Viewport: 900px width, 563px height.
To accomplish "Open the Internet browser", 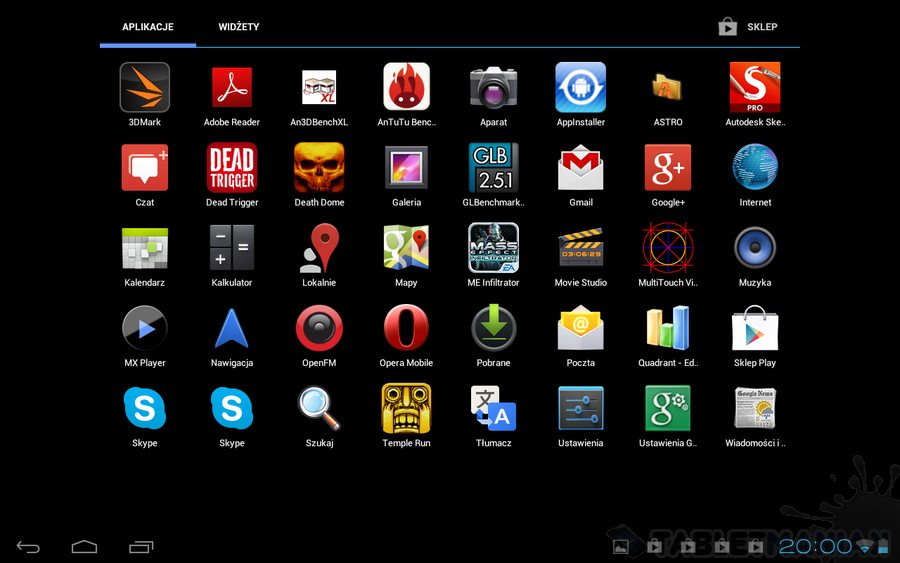I will click(x=755, y=167).
